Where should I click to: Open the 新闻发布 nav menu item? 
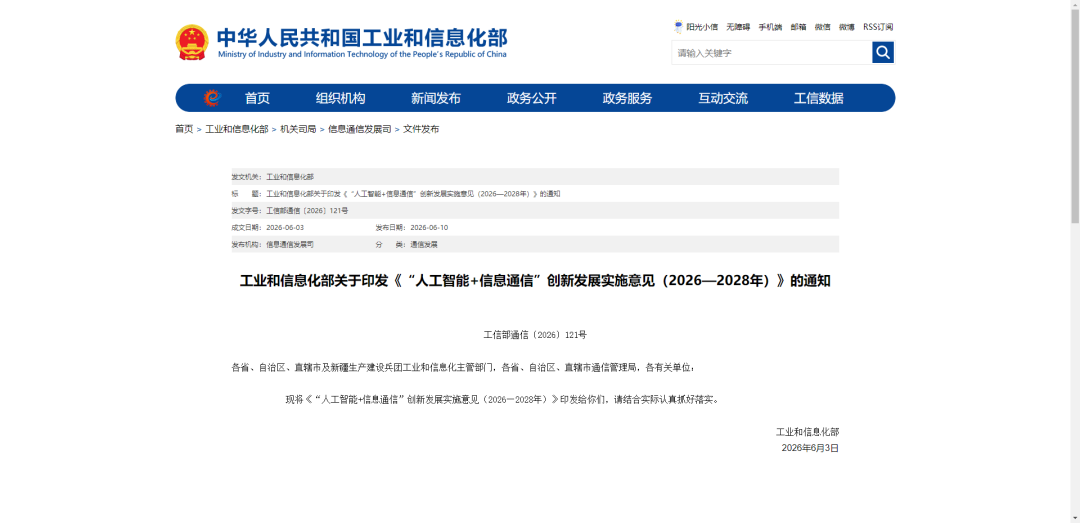click(436, 98)
